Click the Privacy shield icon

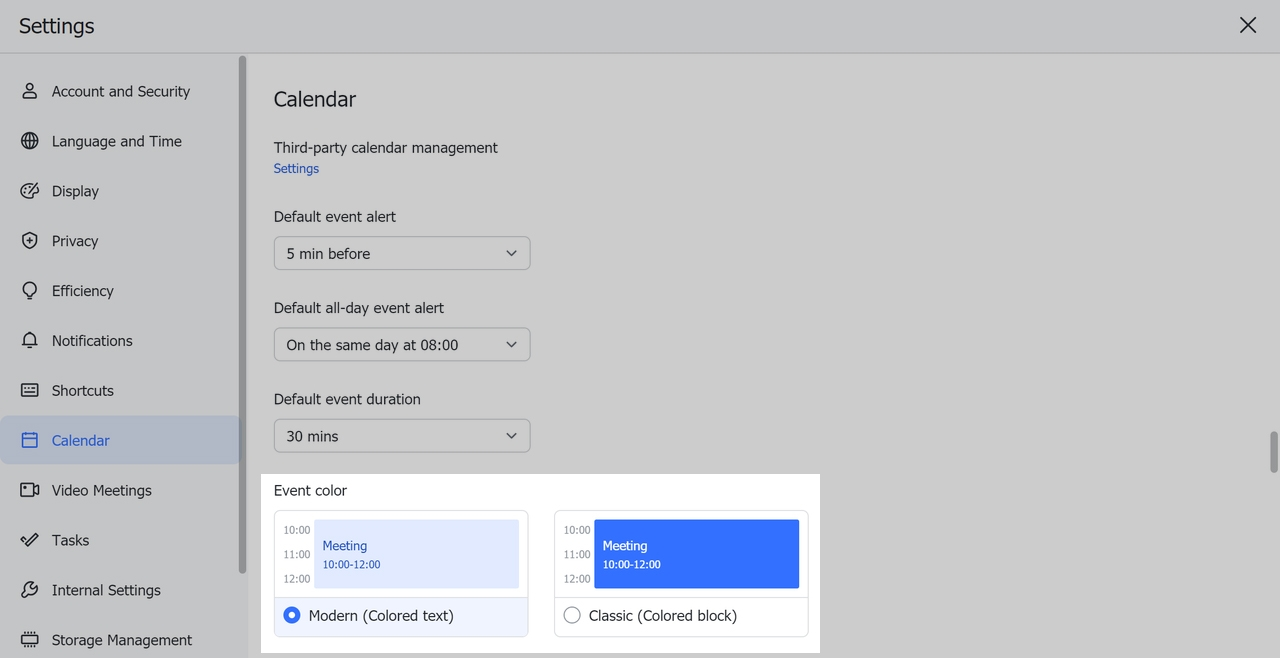coord(30,241)
